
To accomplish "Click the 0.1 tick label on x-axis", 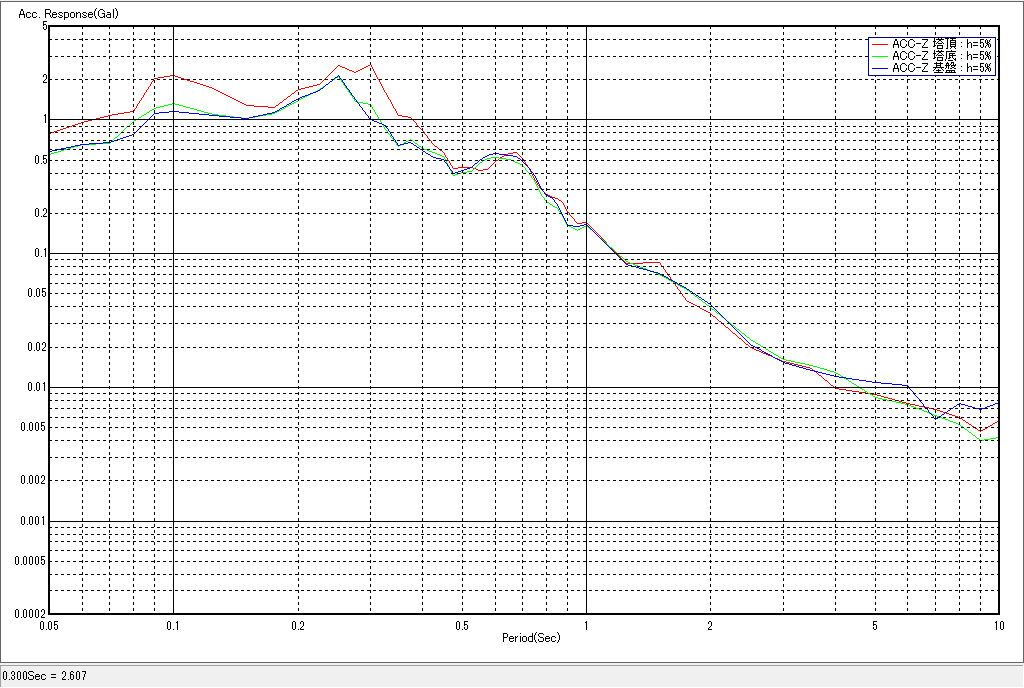I will point(173,625).
